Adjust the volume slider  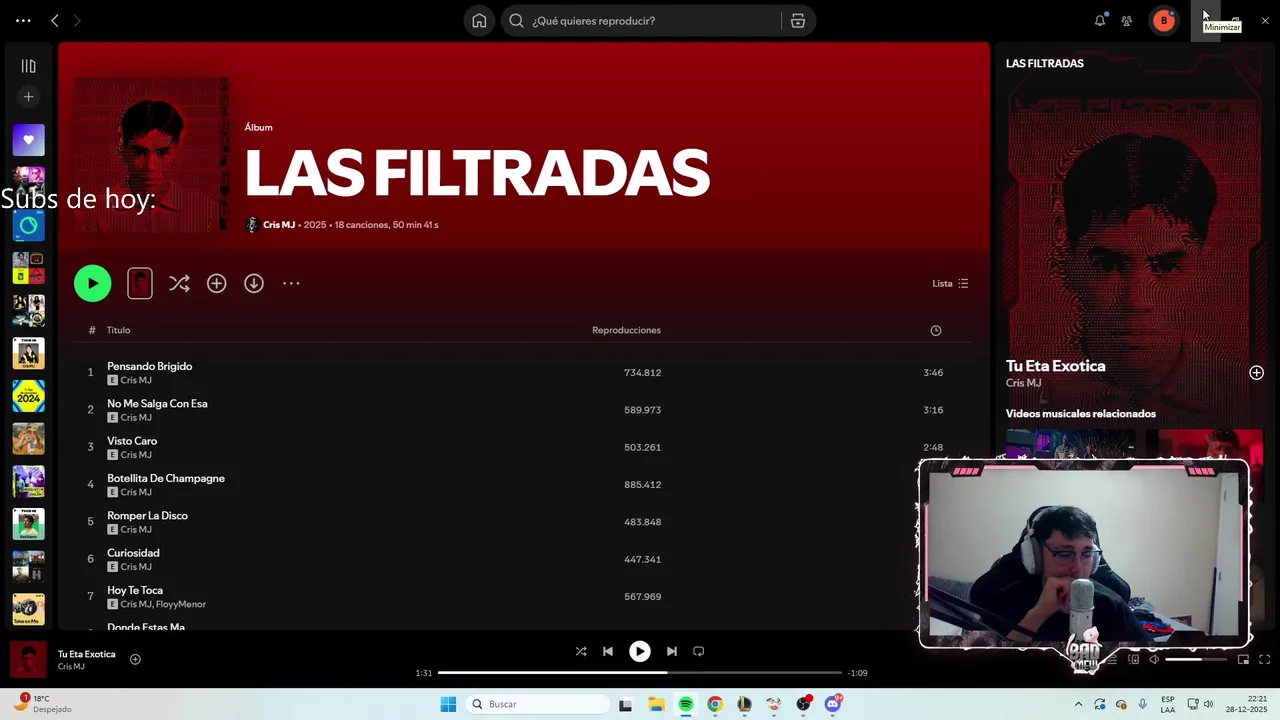click(x=1196, y=660)
